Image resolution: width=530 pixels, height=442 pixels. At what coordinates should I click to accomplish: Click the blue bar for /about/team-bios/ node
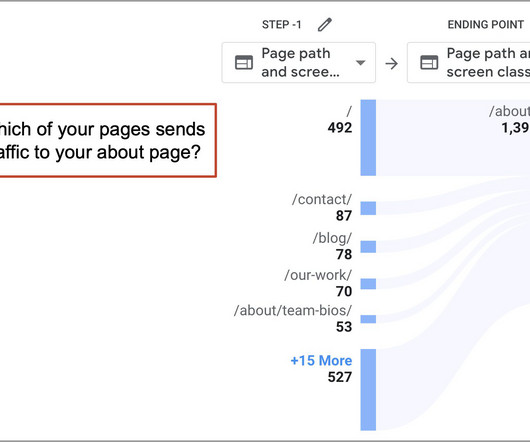tap(368, 319)
